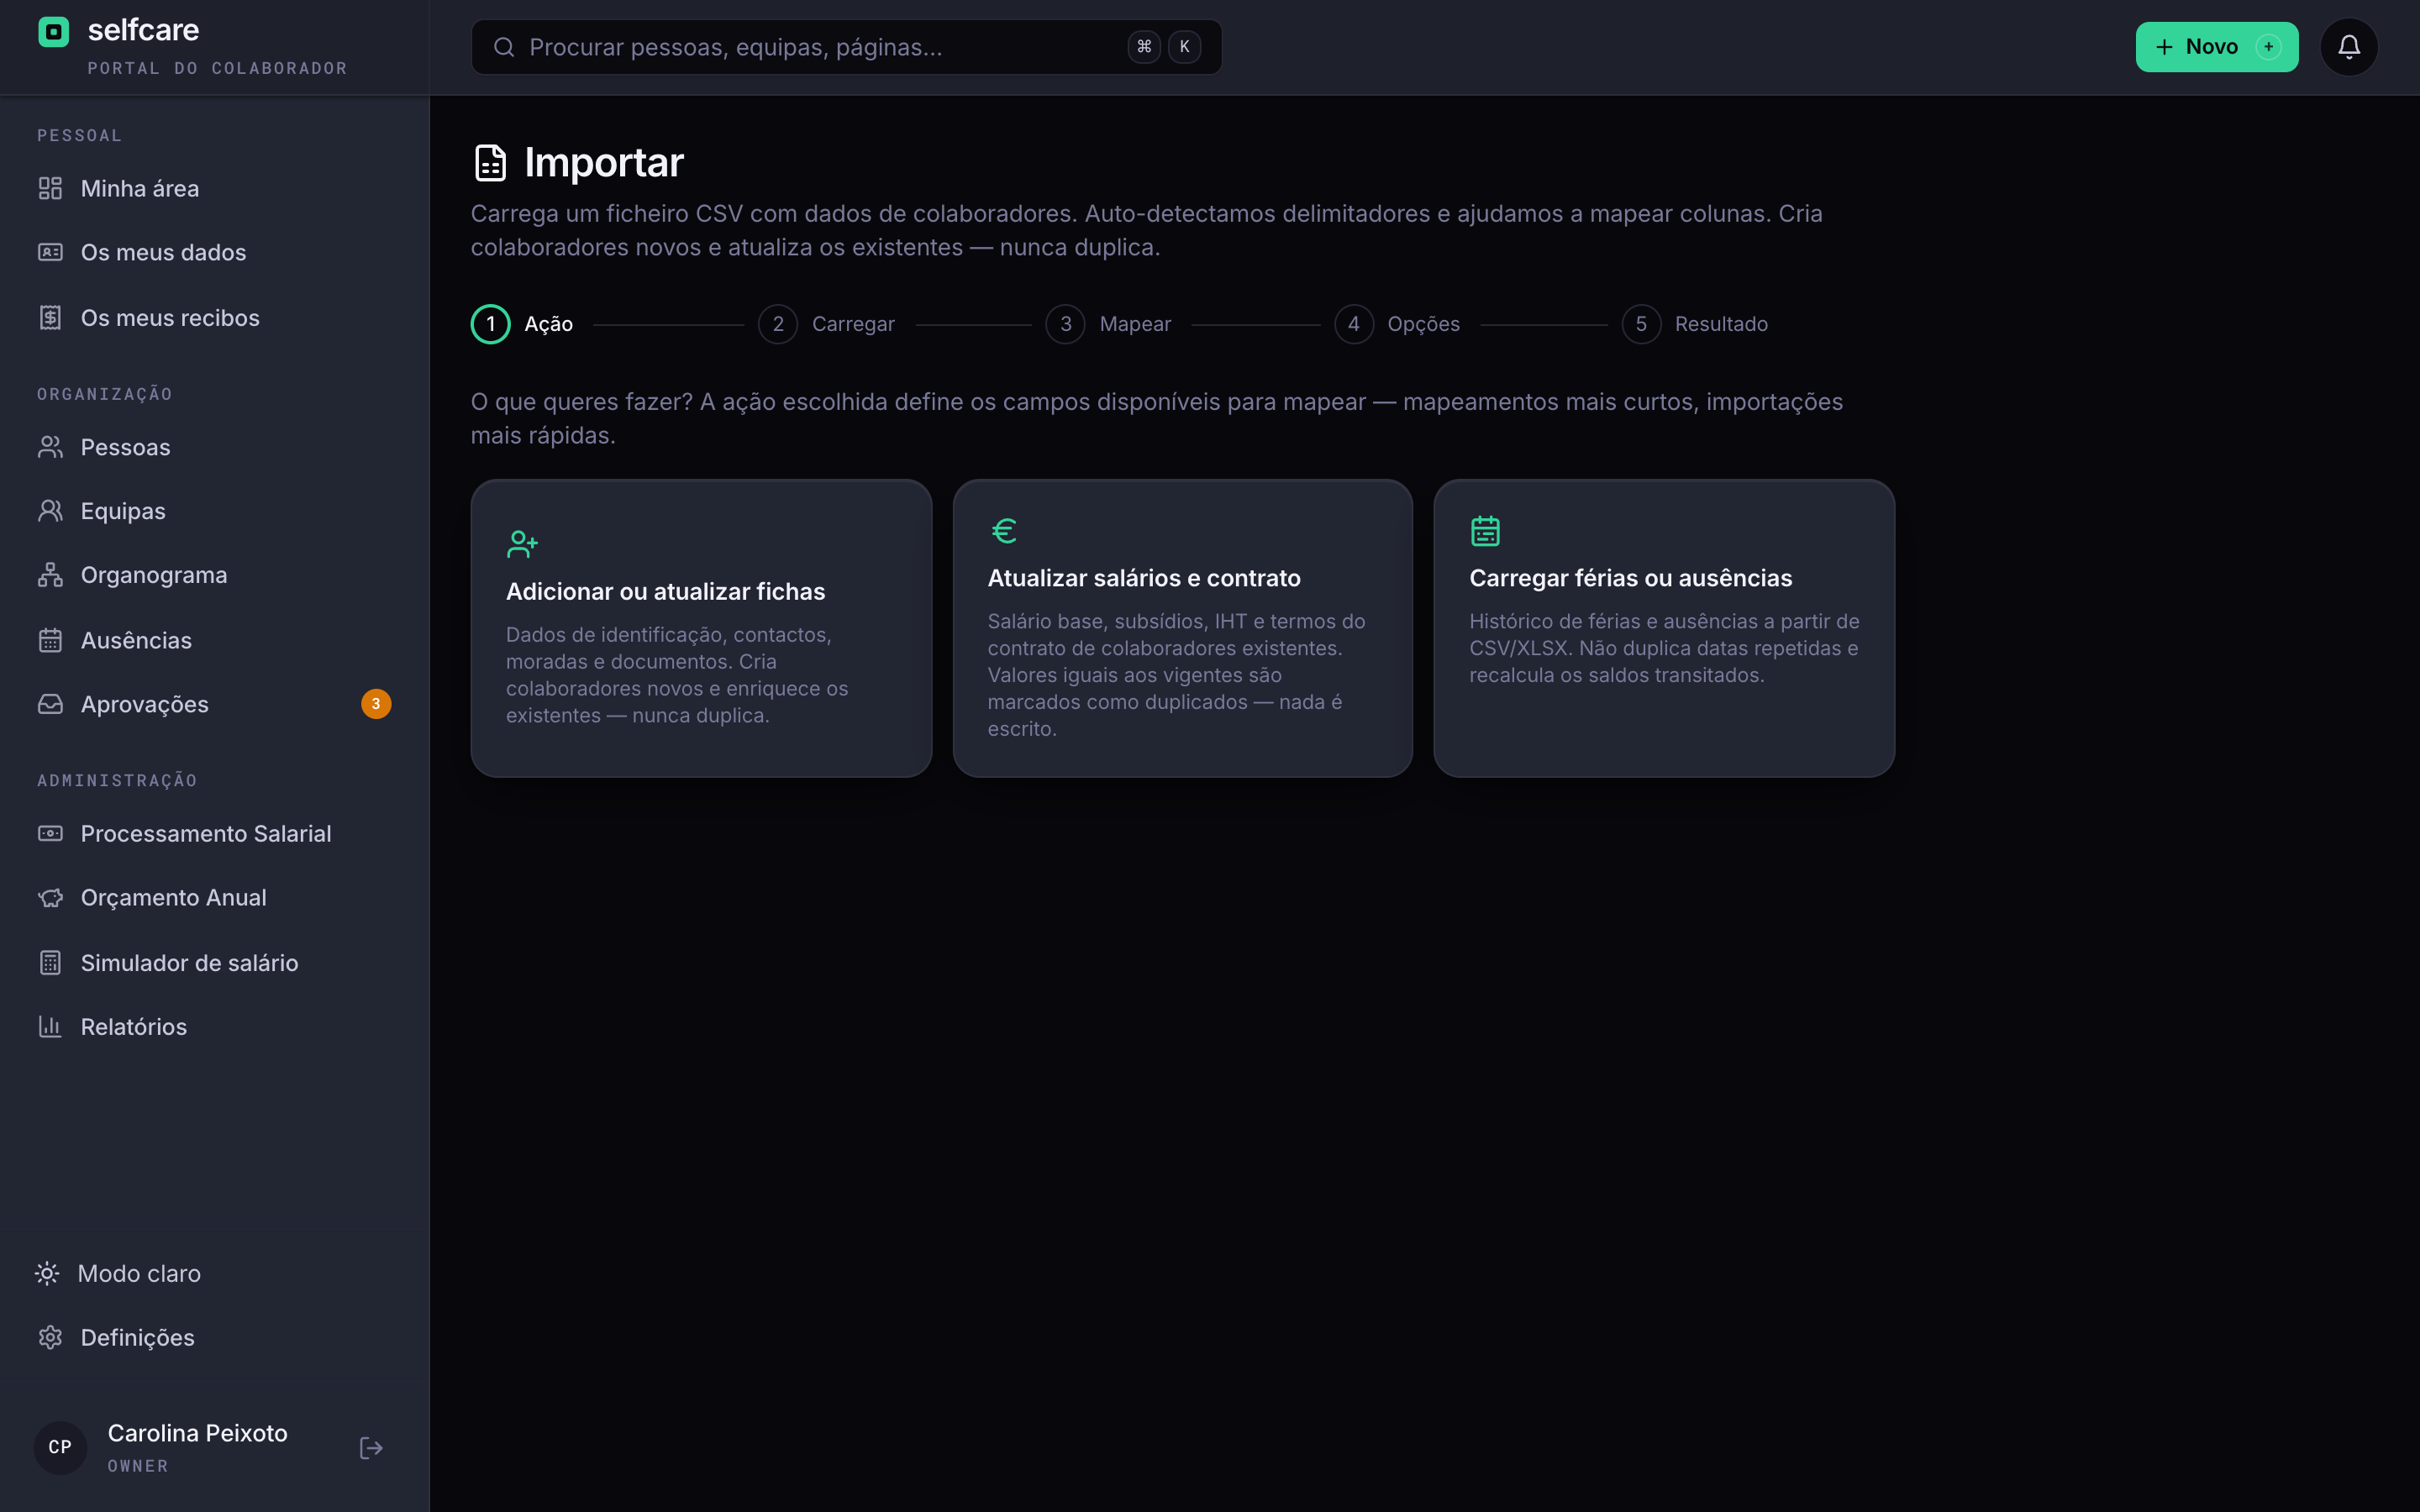This screenshot has height=1512, width=2420.
Task: Open Equipas in the sidebar
Action: (x=214, y=511)
